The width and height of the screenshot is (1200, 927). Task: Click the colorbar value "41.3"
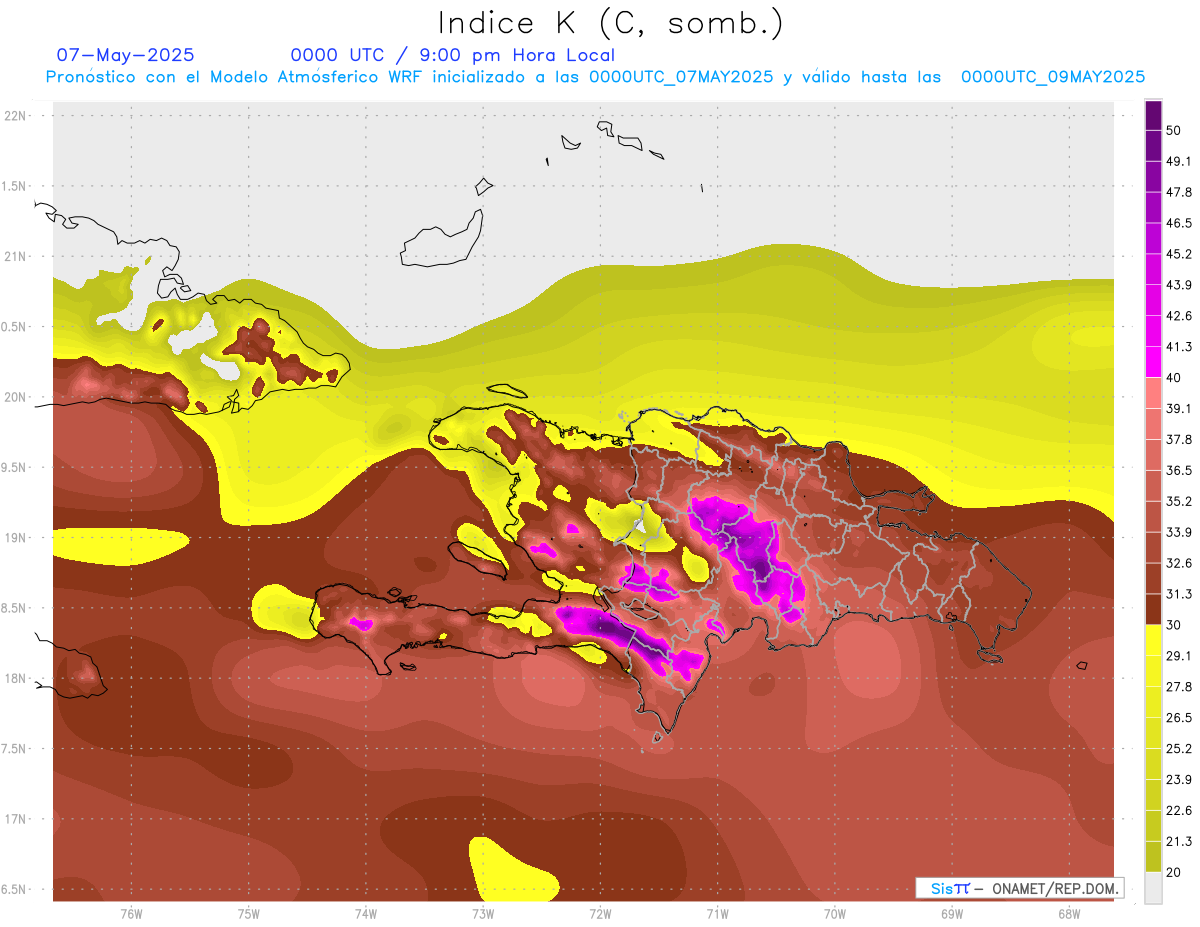pyautogui.click(x=1179, y=347)
